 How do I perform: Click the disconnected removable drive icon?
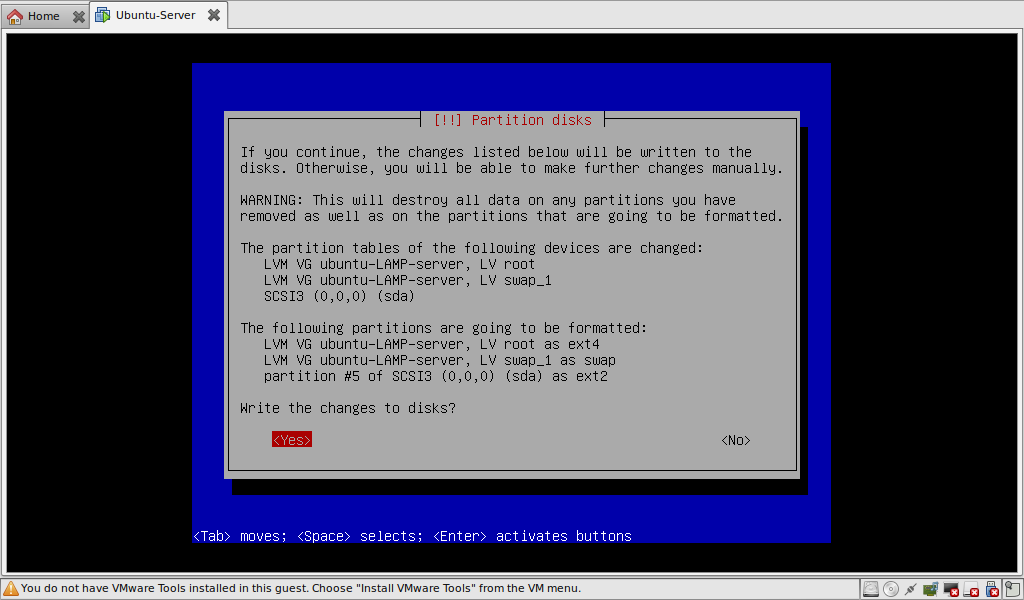pos(971,589)
